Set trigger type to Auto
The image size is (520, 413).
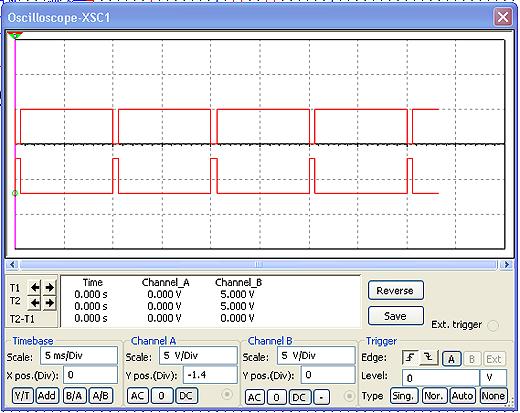pos(462,396)
